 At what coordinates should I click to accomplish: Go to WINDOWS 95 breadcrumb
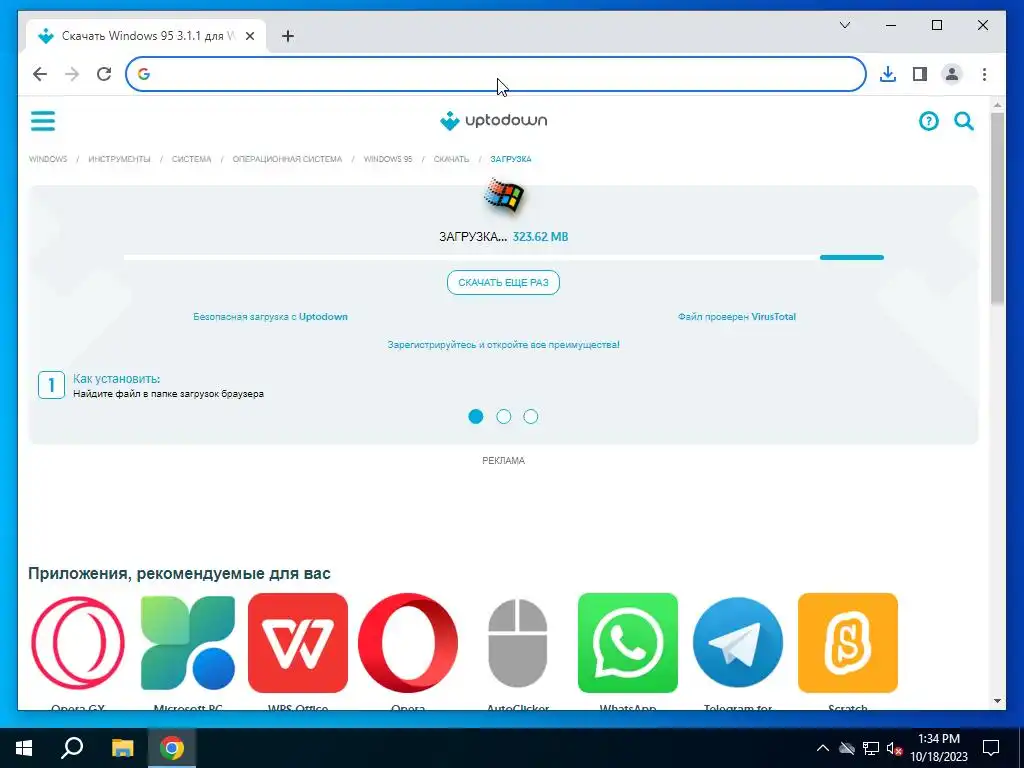coord(388,159)
